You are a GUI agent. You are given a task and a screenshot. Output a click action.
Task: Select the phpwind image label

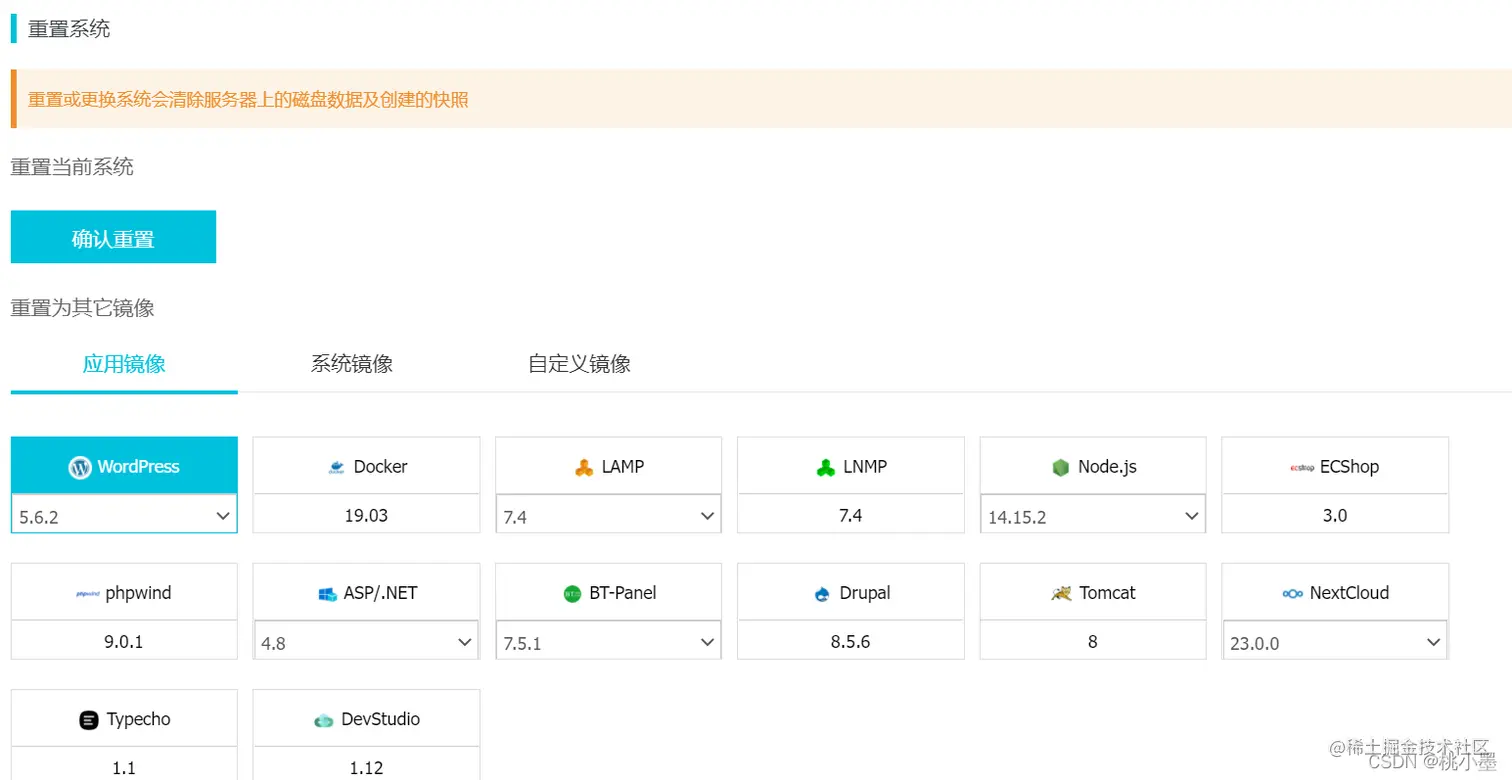pos(138,593)
